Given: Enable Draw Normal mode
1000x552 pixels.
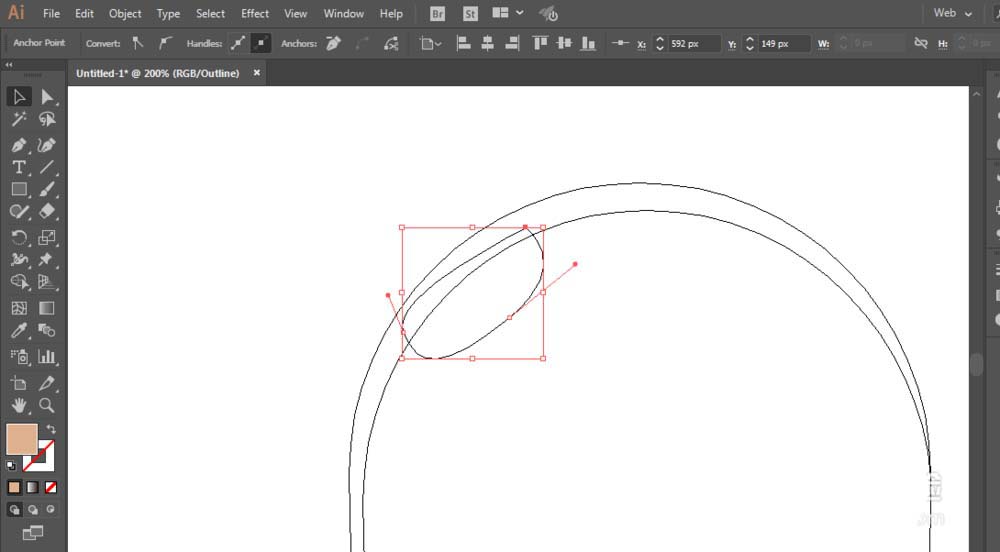Looking at the screenshot, I should pos(14,509).
